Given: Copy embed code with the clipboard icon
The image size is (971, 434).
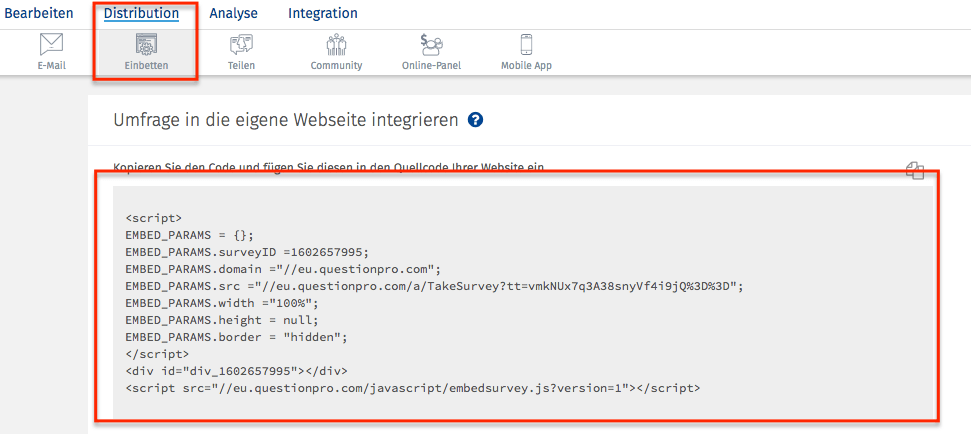Looking at the screenshot, I should tap(915, 171).
